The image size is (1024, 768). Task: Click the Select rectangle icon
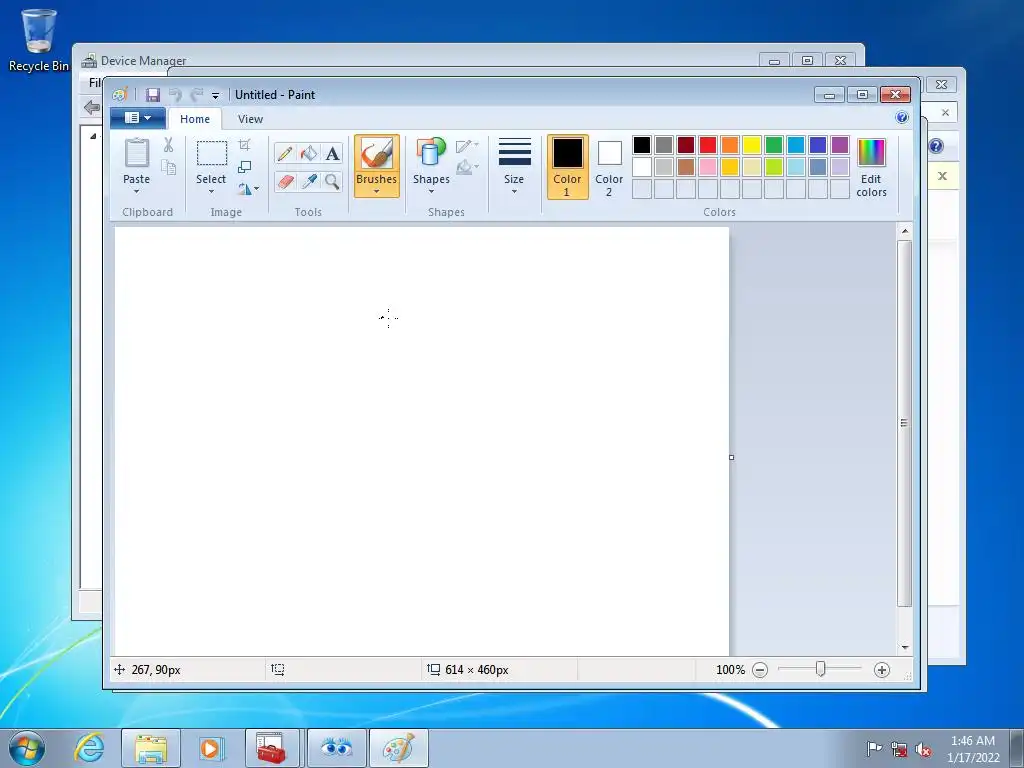[212, 153]
